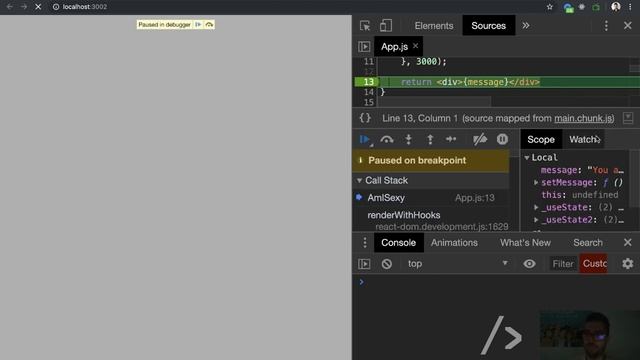The width and height of the screenshot is (640, 360).
Task: Collapse the Local scope section
Action: (x=527, y=158)
